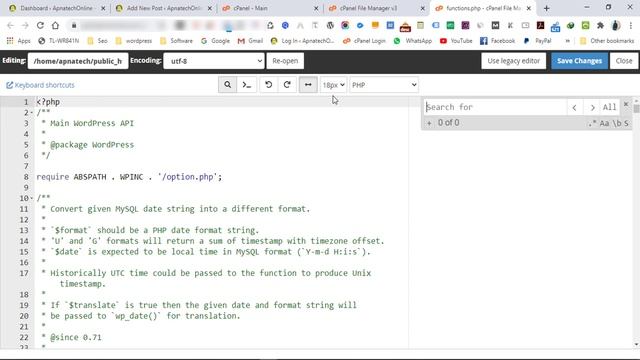640x360 pixels.
Task: Click the WordPress extension icon
Action: [330, 25]
